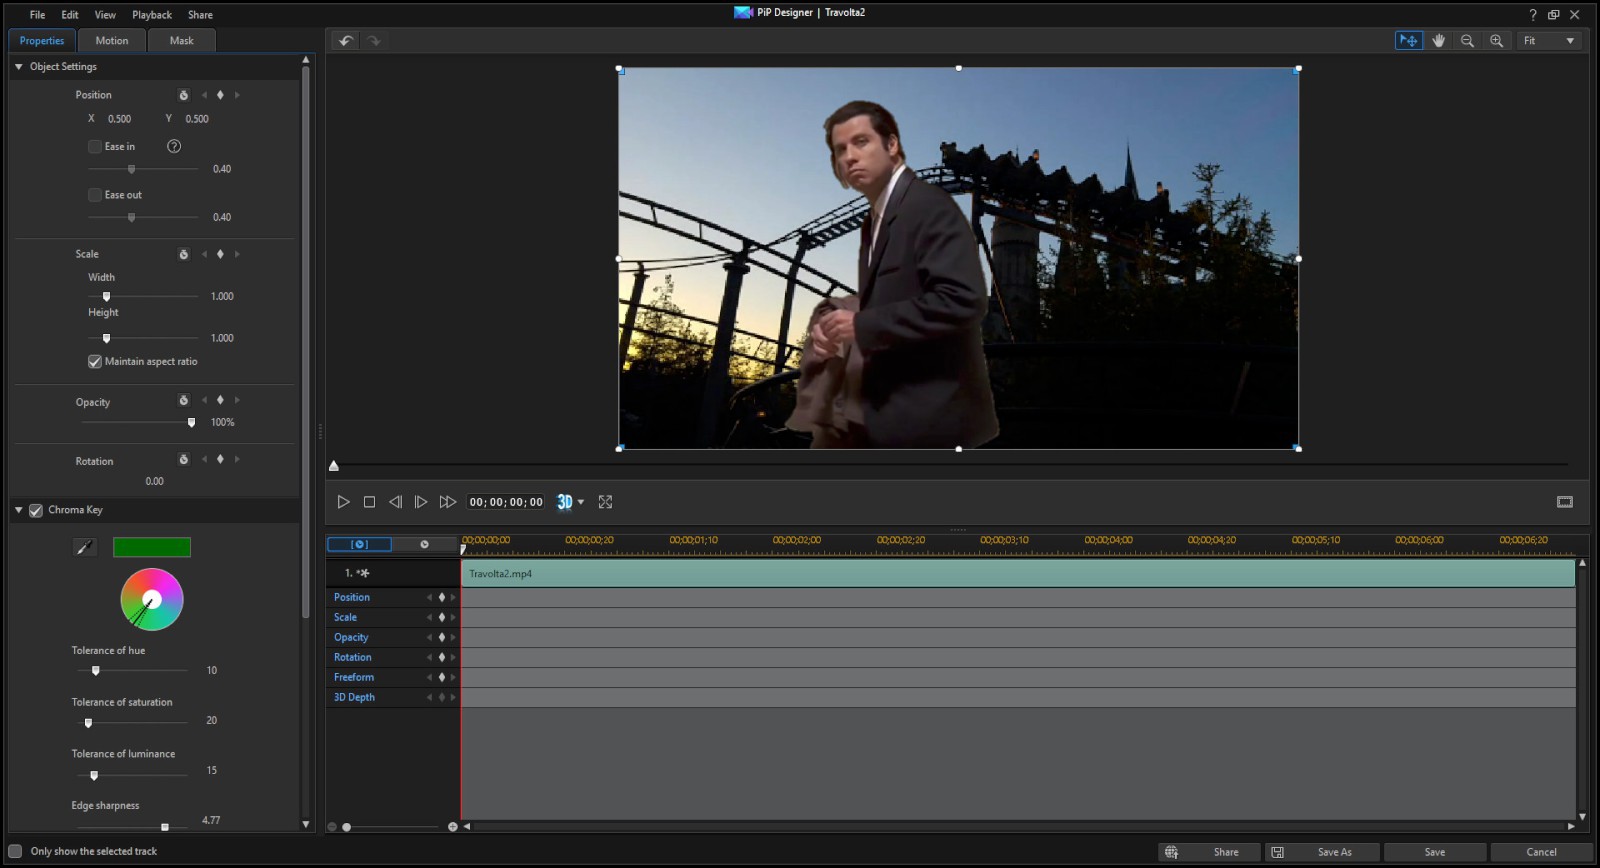The height and width of the screenshot is (868, 1600).
Task: Open the Help question mark icon
Action: pos(1532,15)
